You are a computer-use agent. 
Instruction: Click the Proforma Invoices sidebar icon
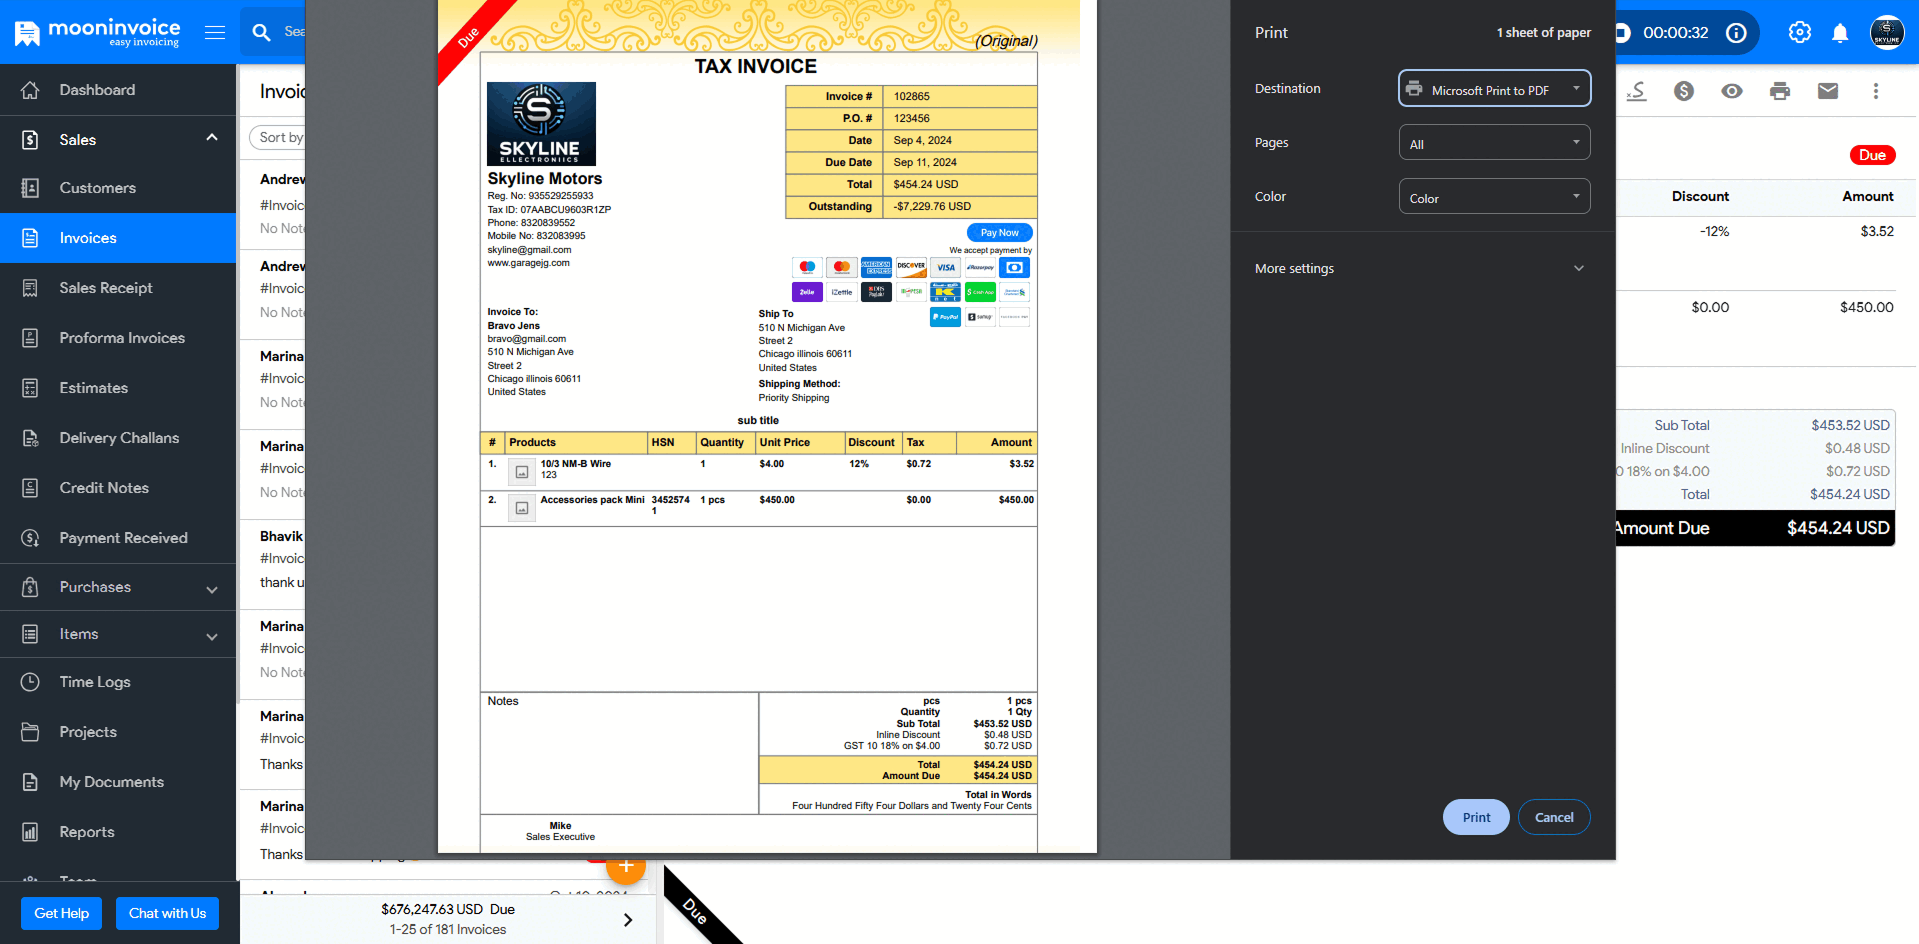pyautogui.click(x=30, y=338)
